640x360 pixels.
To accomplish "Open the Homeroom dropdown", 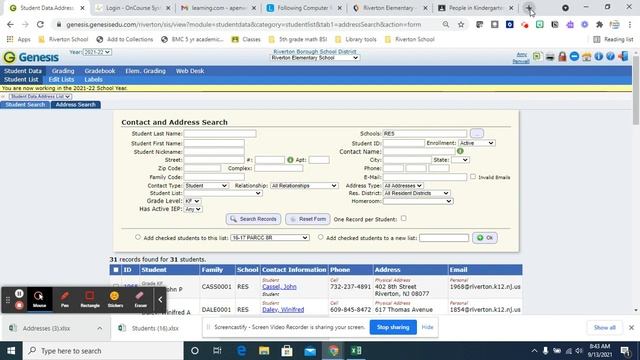I will pos(418,201).
